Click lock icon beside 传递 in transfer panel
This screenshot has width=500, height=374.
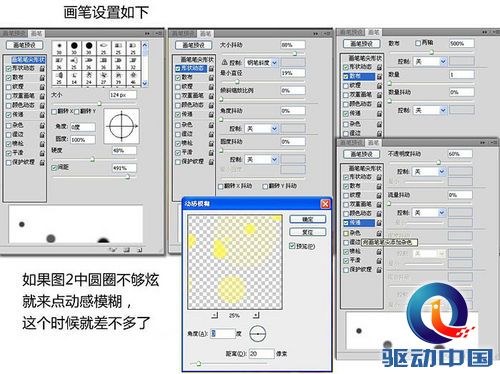(379, 223)
